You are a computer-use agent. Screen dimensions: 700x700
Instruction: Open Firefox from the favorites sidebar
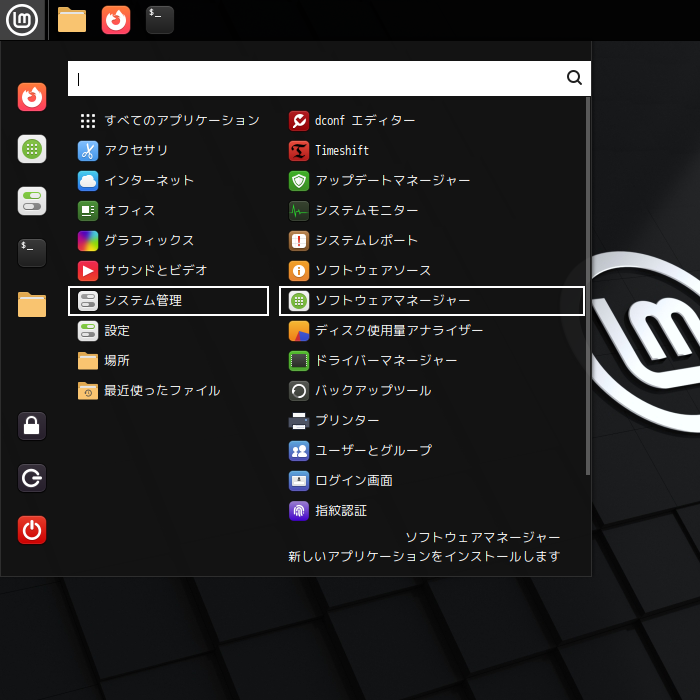click(x=32, y=97)
